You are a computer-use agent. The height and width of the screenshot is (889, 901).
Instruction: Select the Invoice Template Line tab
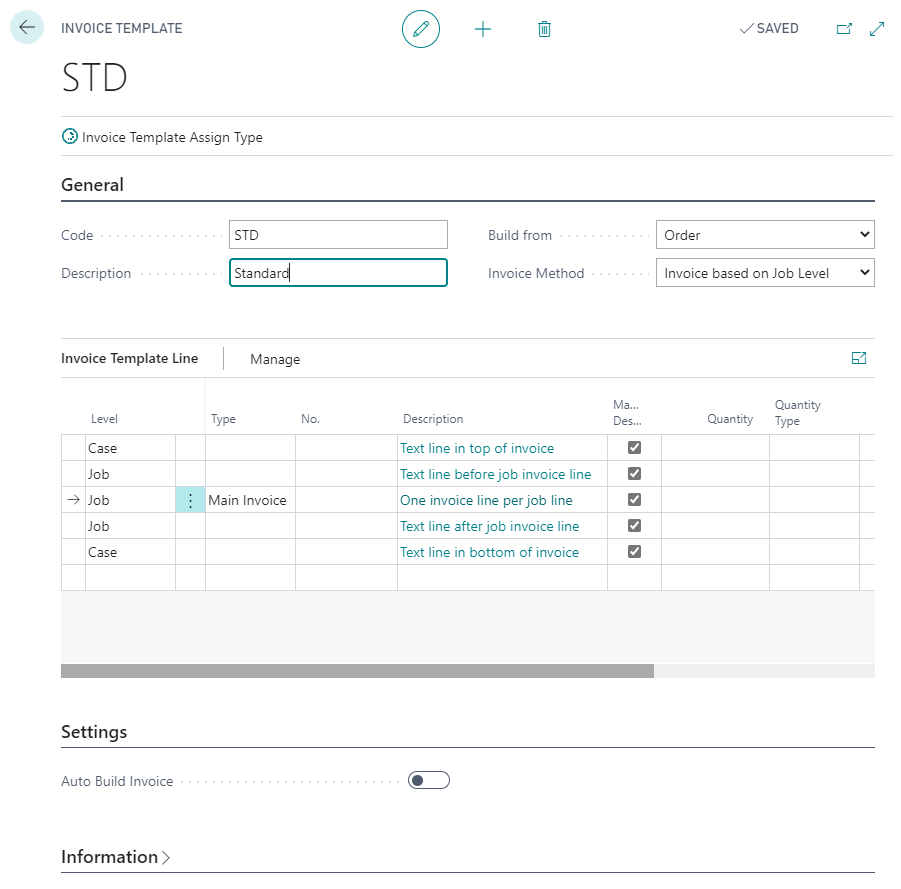coord(130,358)
